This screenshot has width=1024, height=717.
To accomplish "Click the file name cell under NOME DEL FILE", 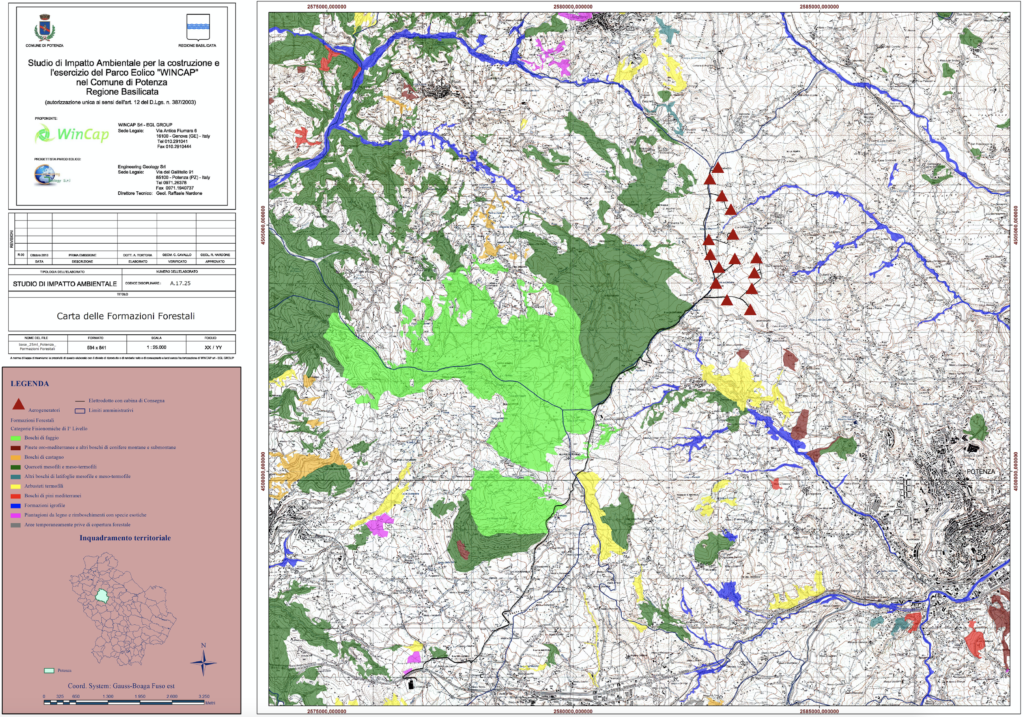I will click(37, 346).
